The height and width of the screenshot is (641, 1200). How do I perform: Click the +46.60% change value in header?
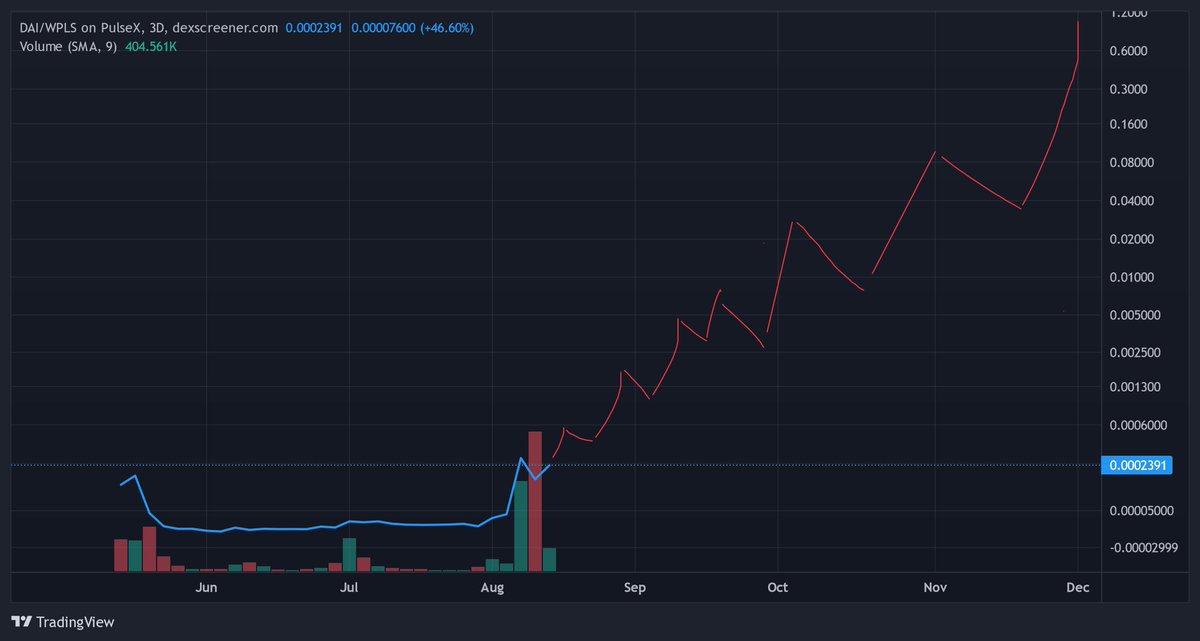[445, 28]
